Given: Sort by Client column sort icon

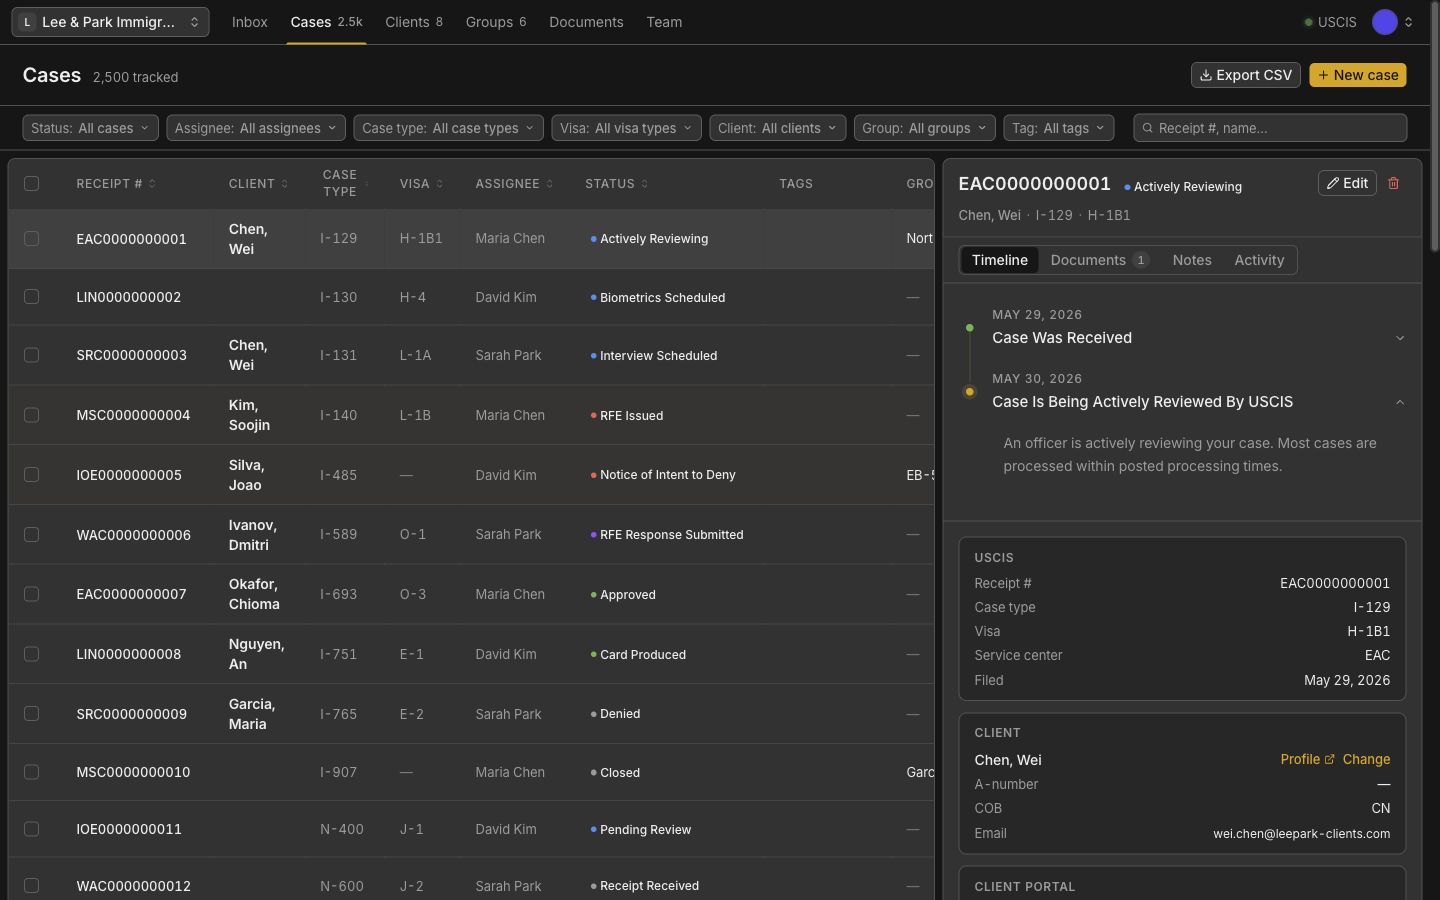Looking at the screenshot, I should (x=285, y=184).
